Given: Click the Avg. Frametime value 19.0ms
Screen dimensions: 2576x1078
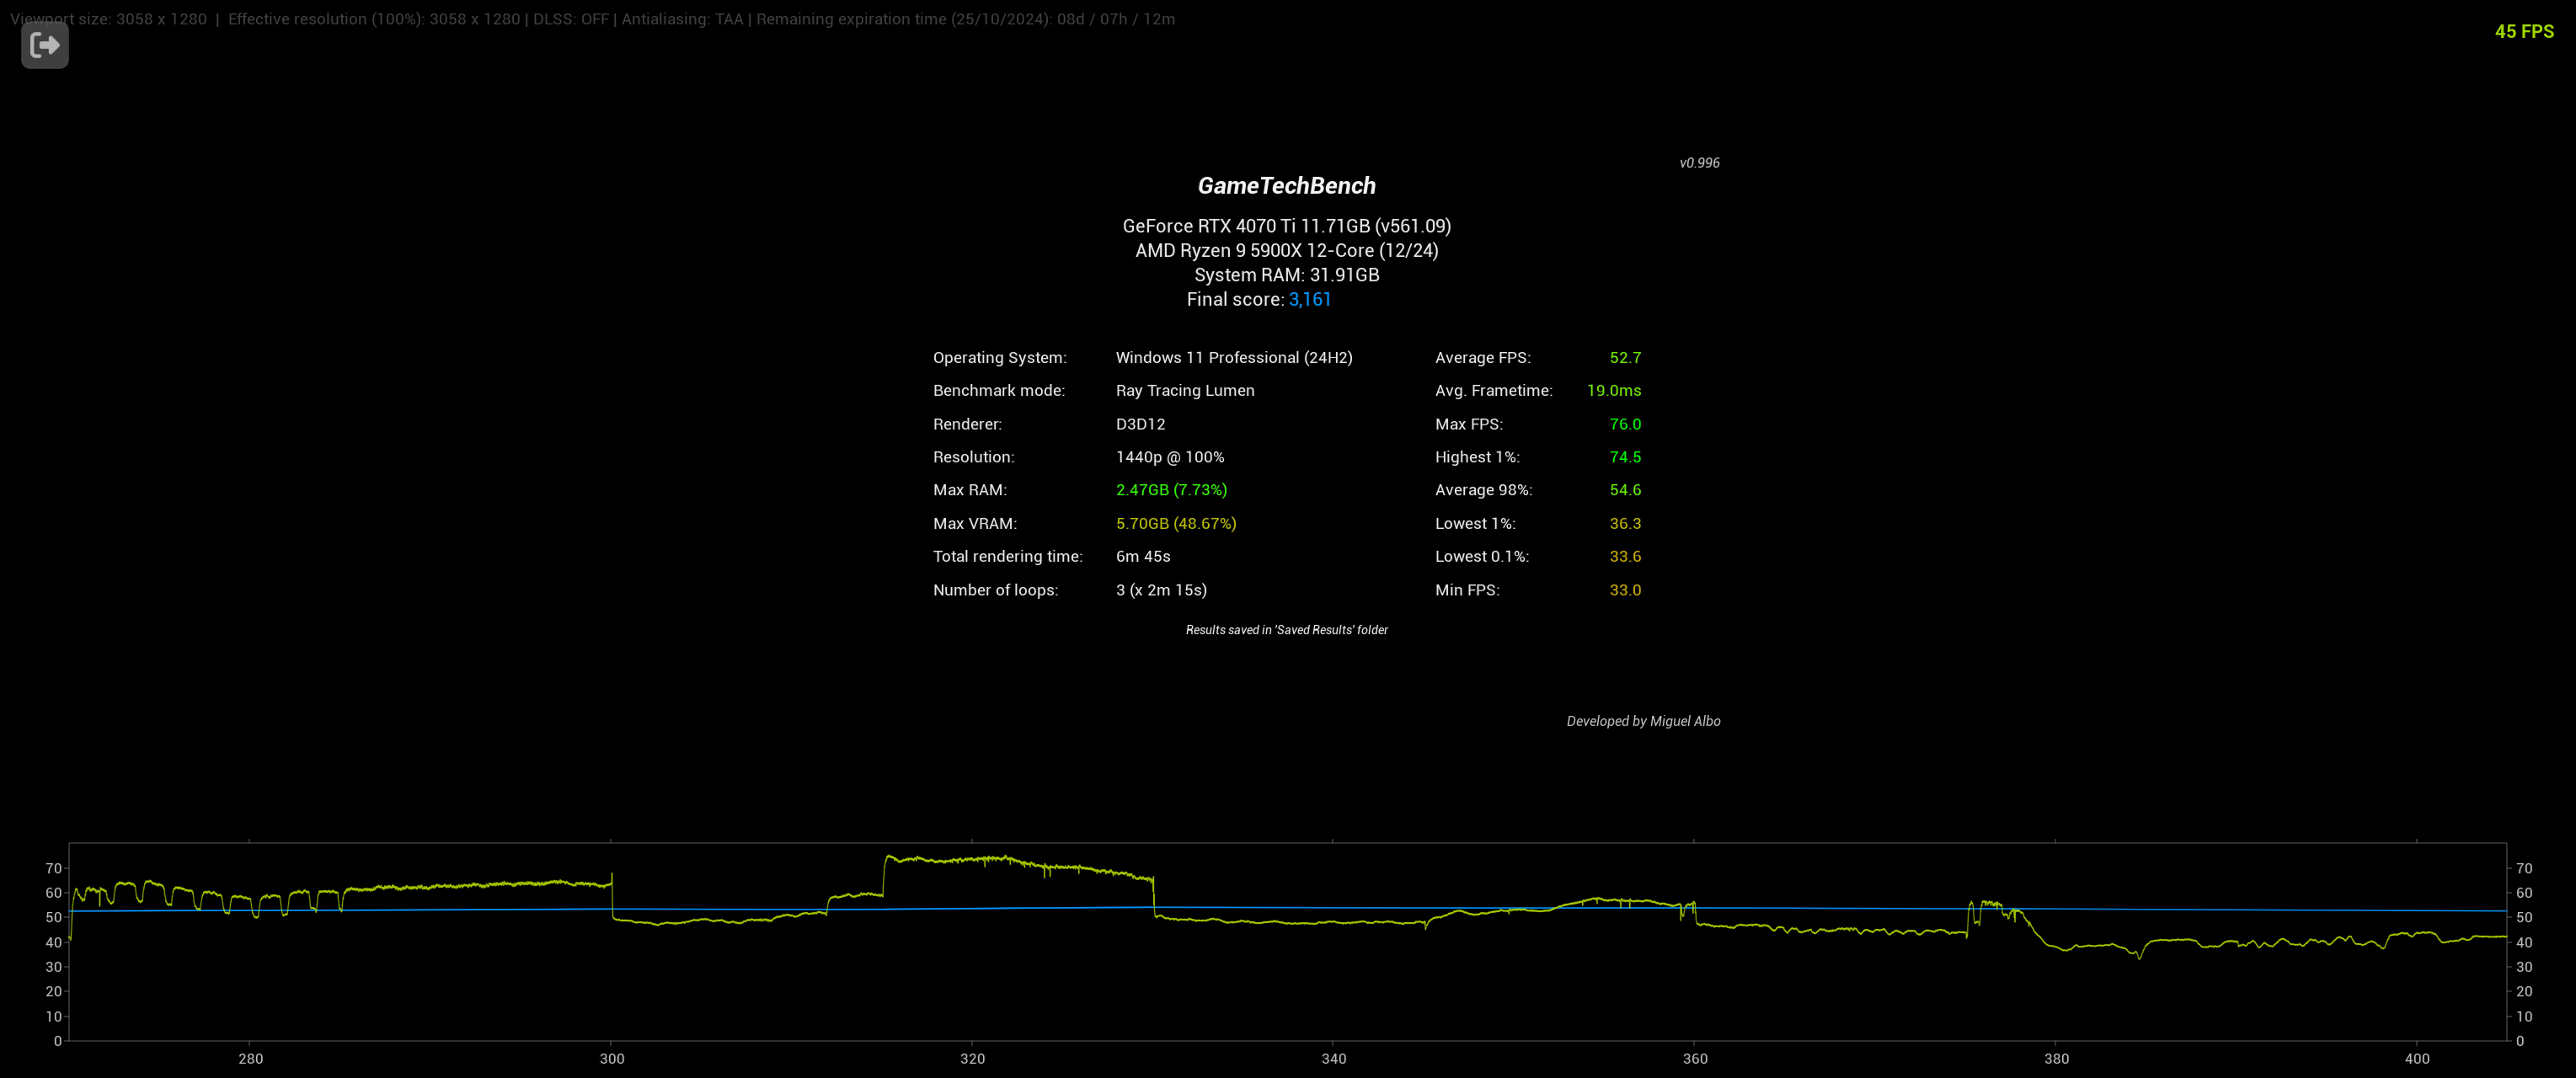Looking at the screenshot, I should (1613, 391).
